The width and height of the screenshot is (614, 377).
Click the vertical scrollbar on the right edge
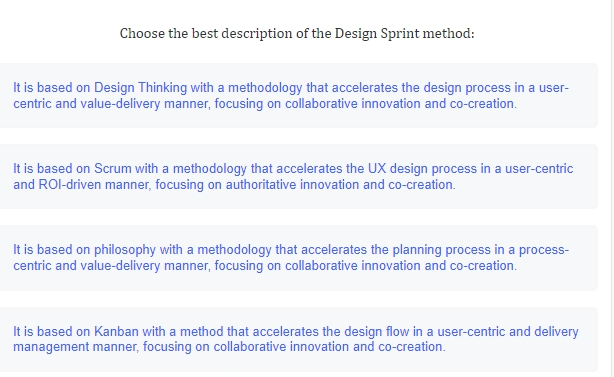(x=612, y=188)
